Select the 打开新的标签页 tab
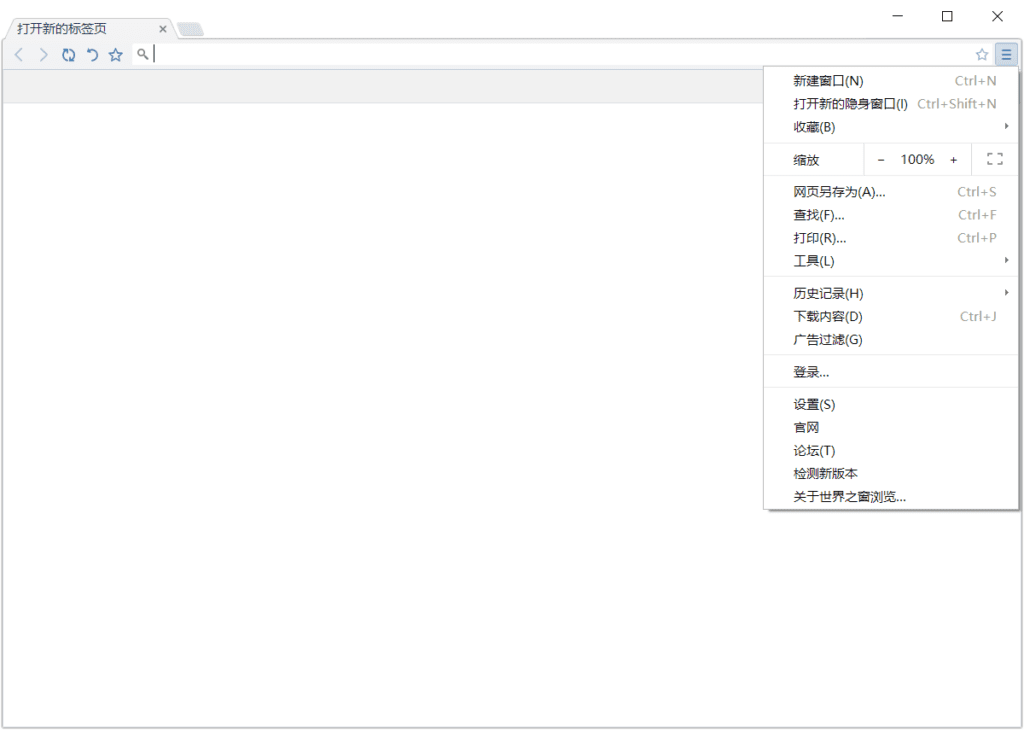The height and width of the screenshot is (730, 1024). tap(88, 29)
